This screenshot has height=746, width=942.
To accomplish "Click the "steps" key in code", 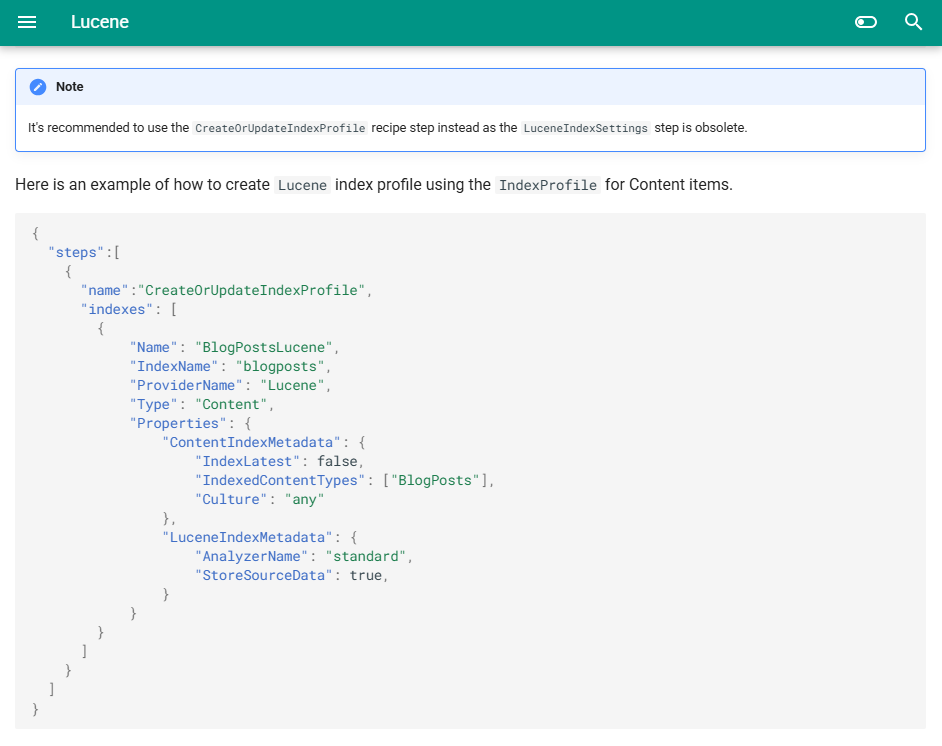I will click(x=76, y=253).
